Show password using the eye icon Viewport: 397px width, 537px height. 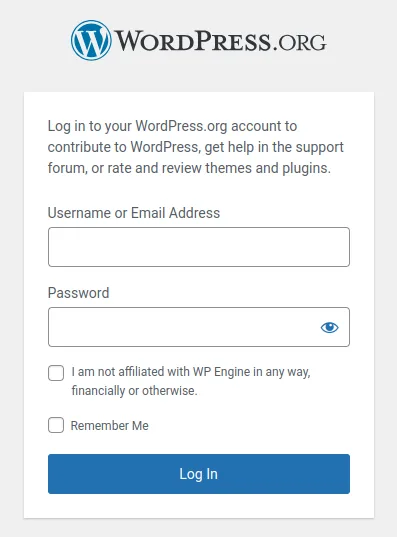330,327
